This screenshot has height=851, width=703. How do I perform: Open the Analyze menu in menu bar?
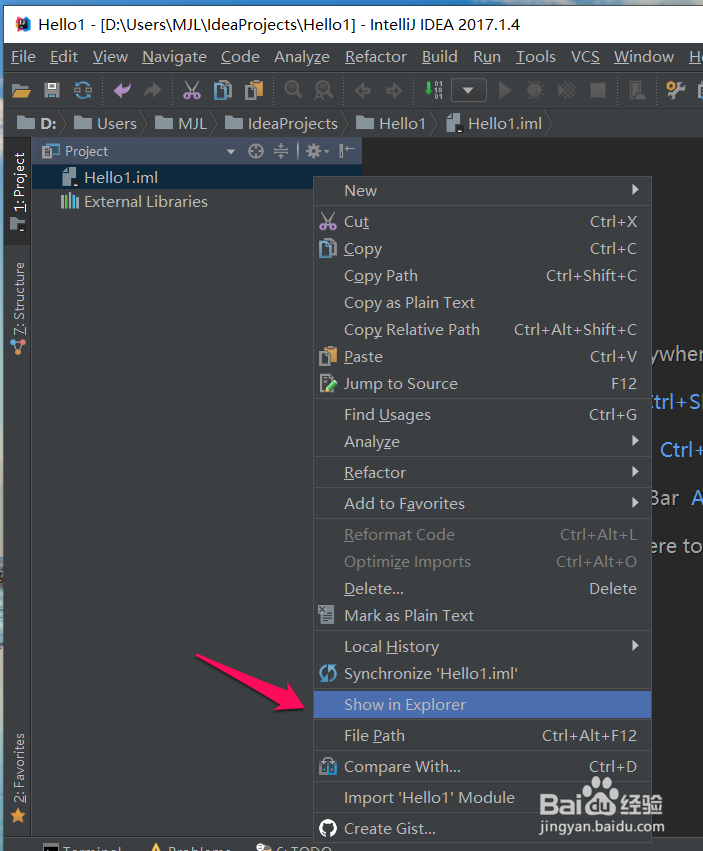(302, 57)
